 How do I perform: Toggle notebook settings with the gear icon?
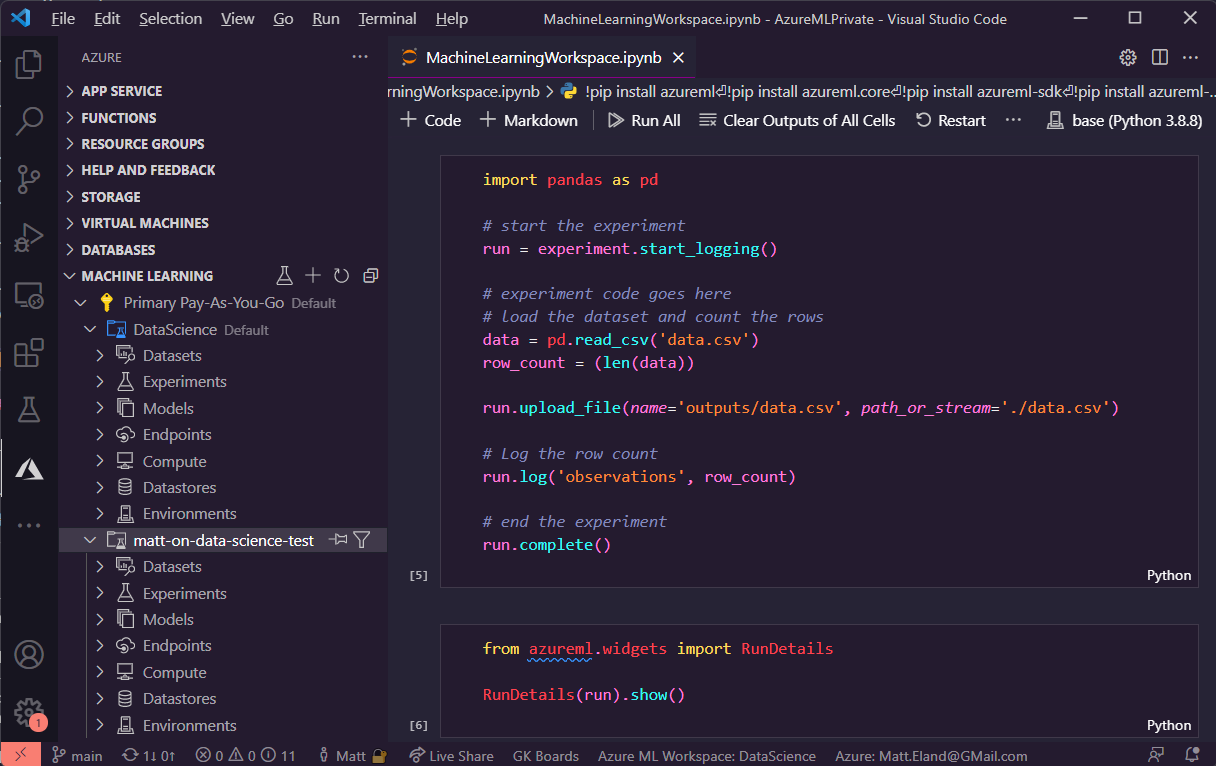pyautogui.click(x=1128, y=58)
